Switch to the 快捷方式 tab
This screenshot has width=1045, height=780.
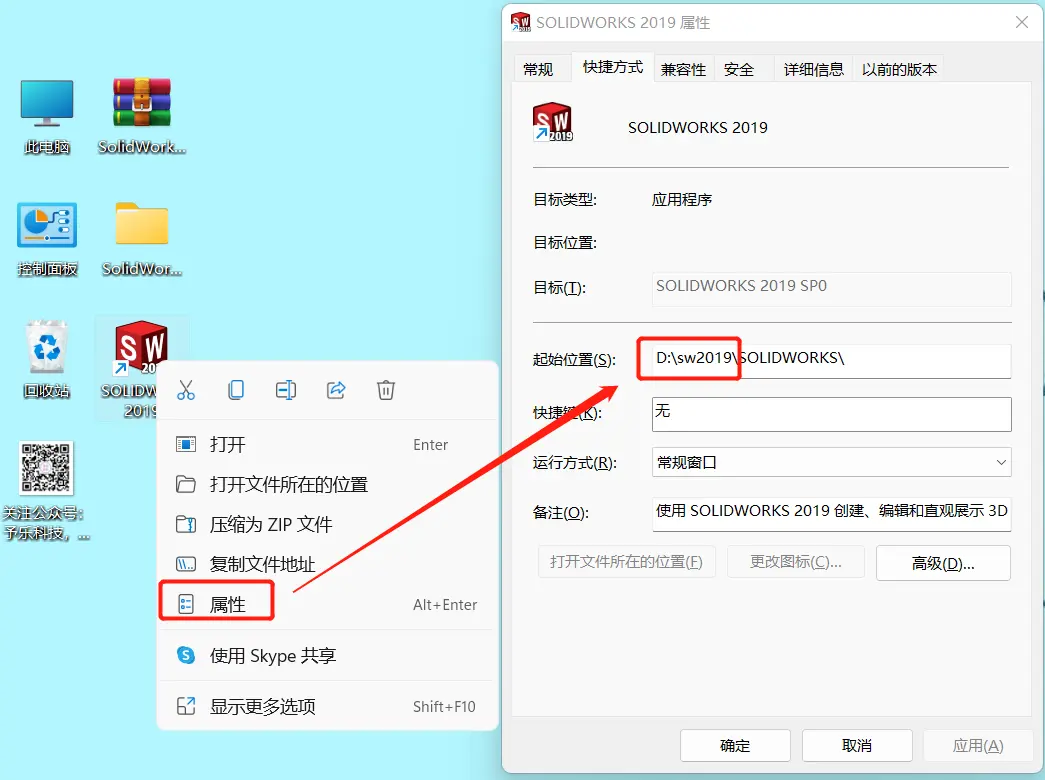click(x=613, y=67)
